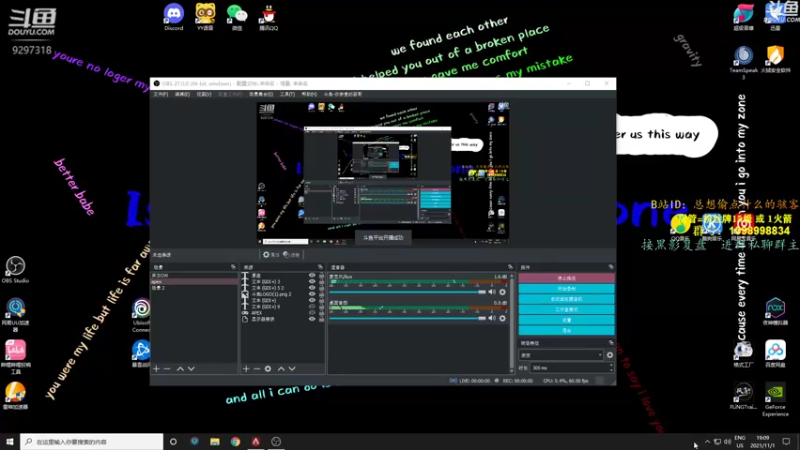
Task: Open the Discord desktop shortcut
Action: point(173,17)
